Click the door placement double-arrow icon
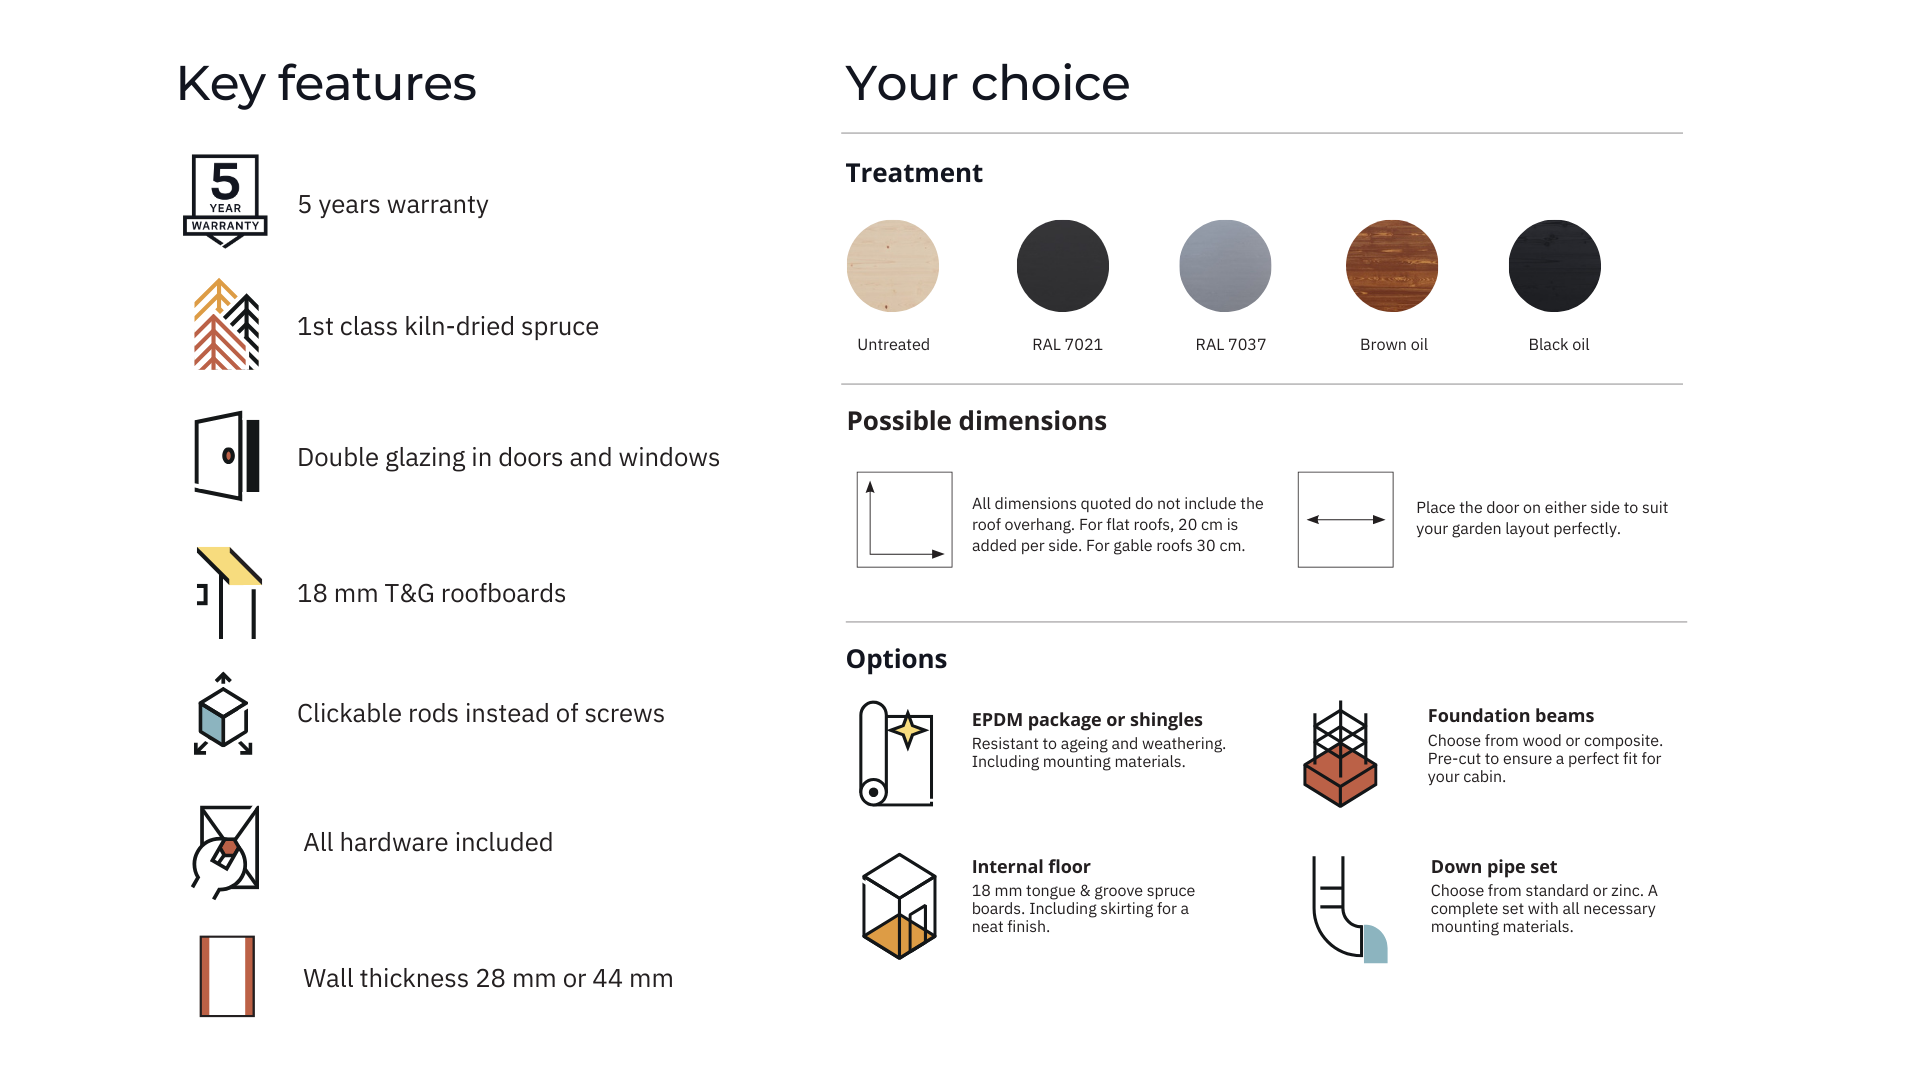This screenshot has width=1920, height=1080. [1345, 520]
